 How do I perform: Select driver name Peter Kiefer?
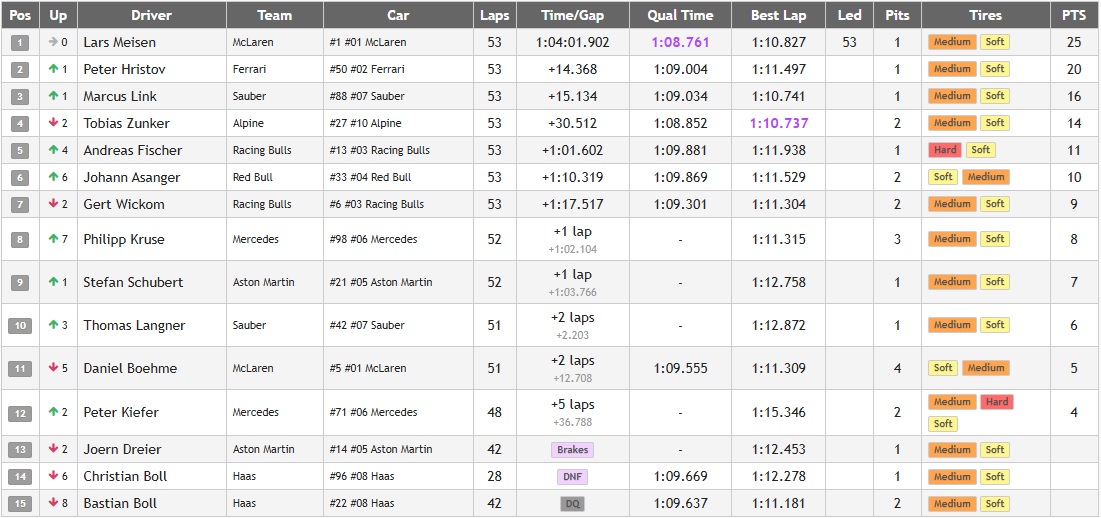click(x=121, y=412)
